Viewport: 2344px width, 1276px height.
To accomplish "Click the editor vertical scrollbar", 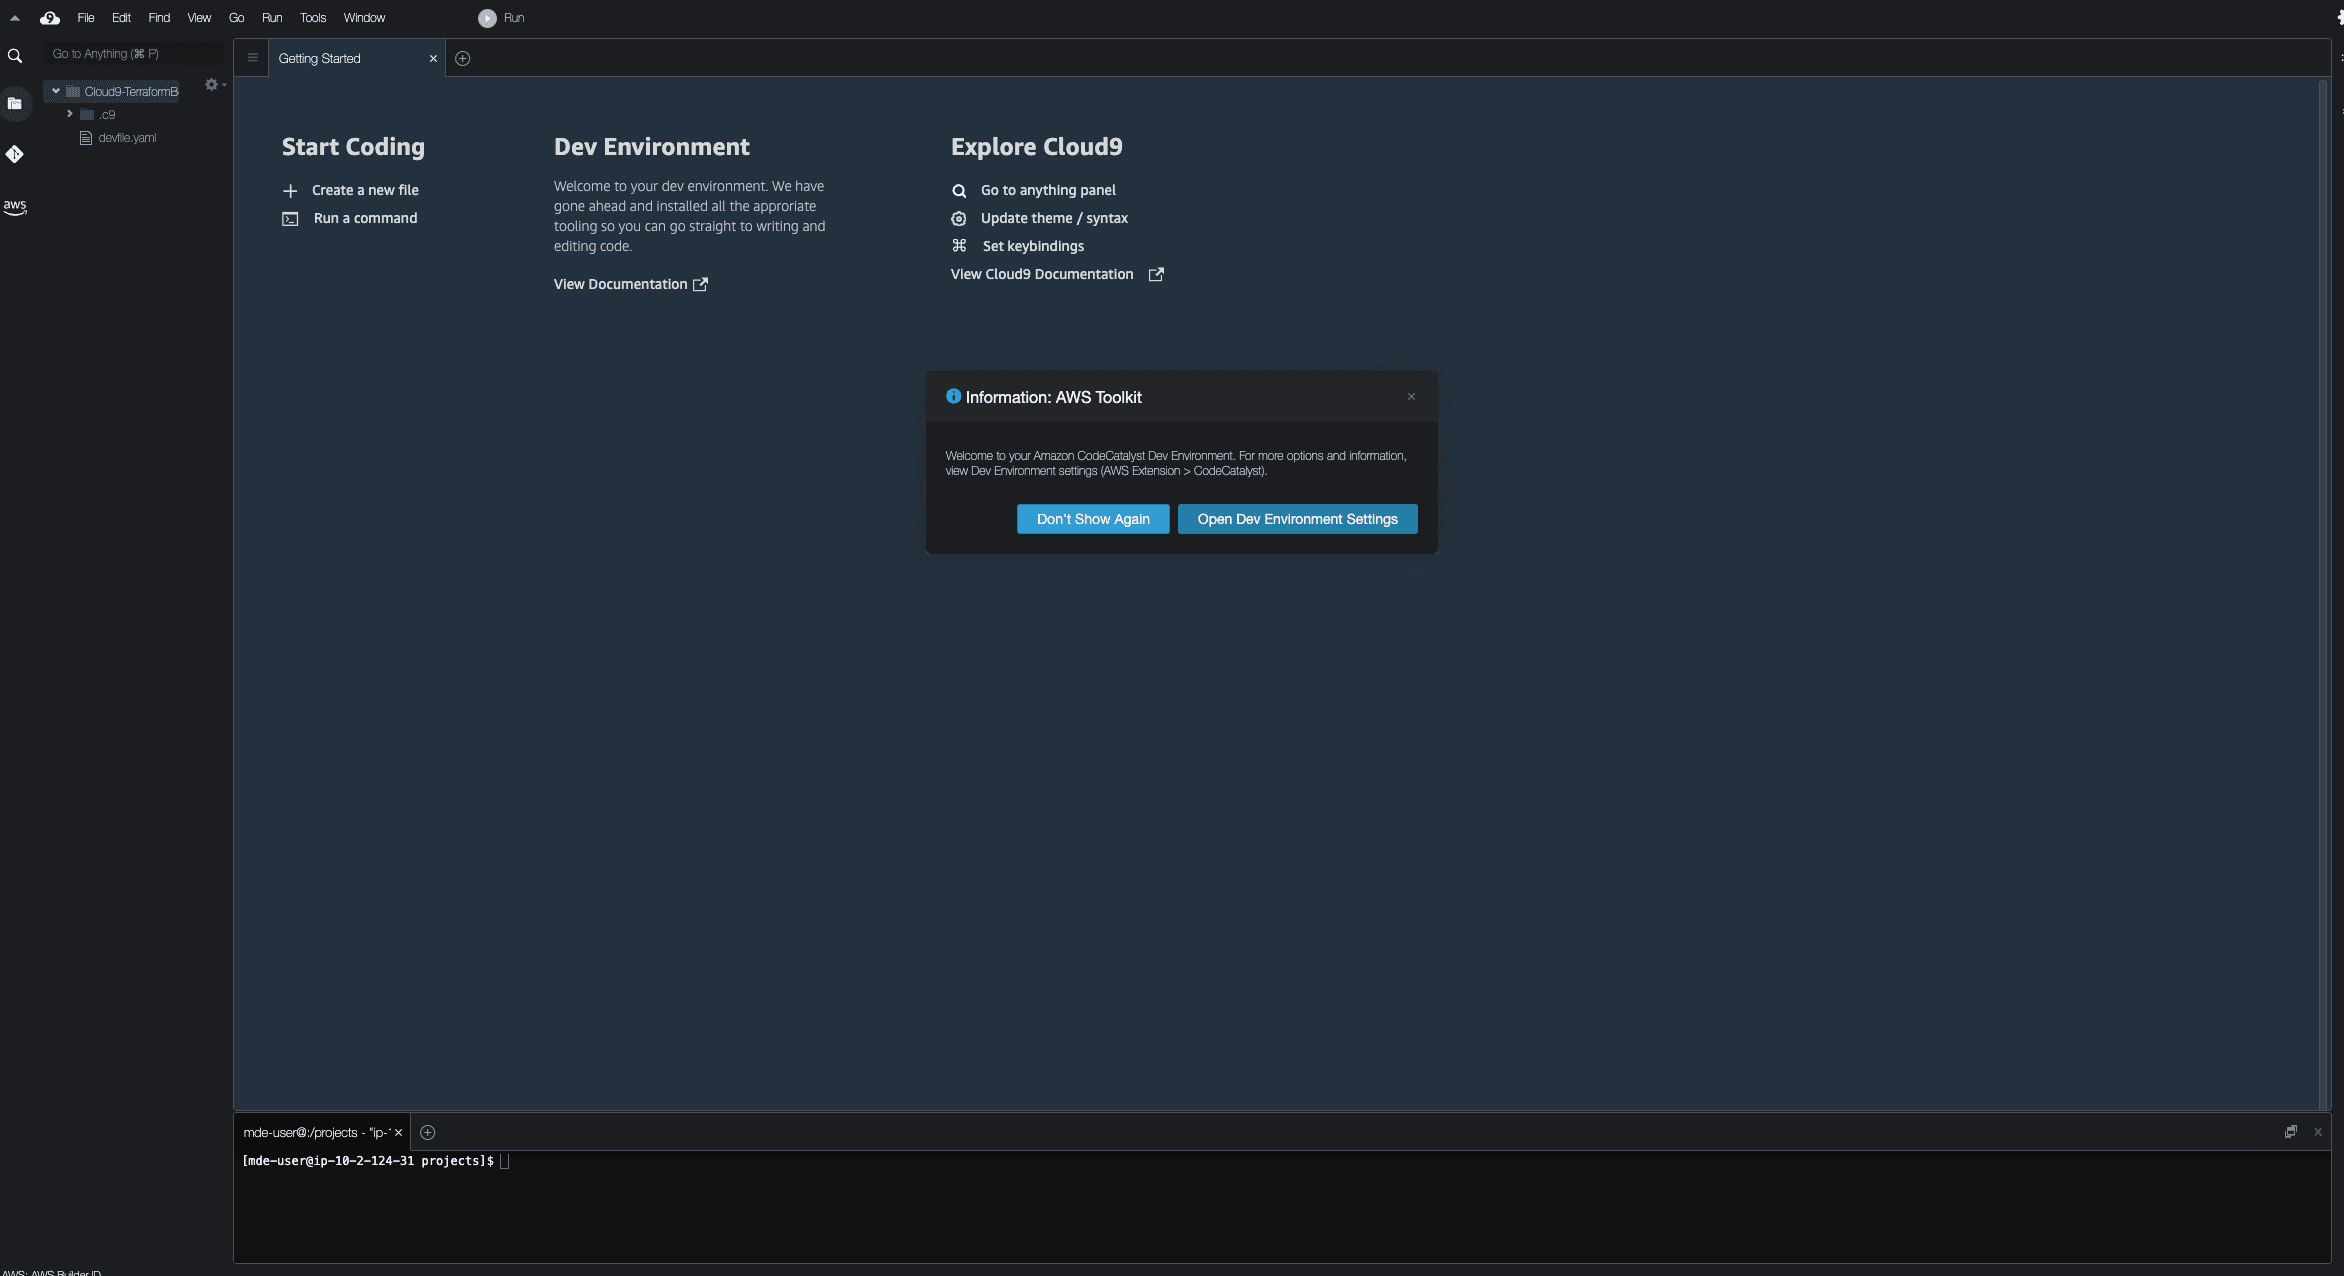I will 2323,594.
